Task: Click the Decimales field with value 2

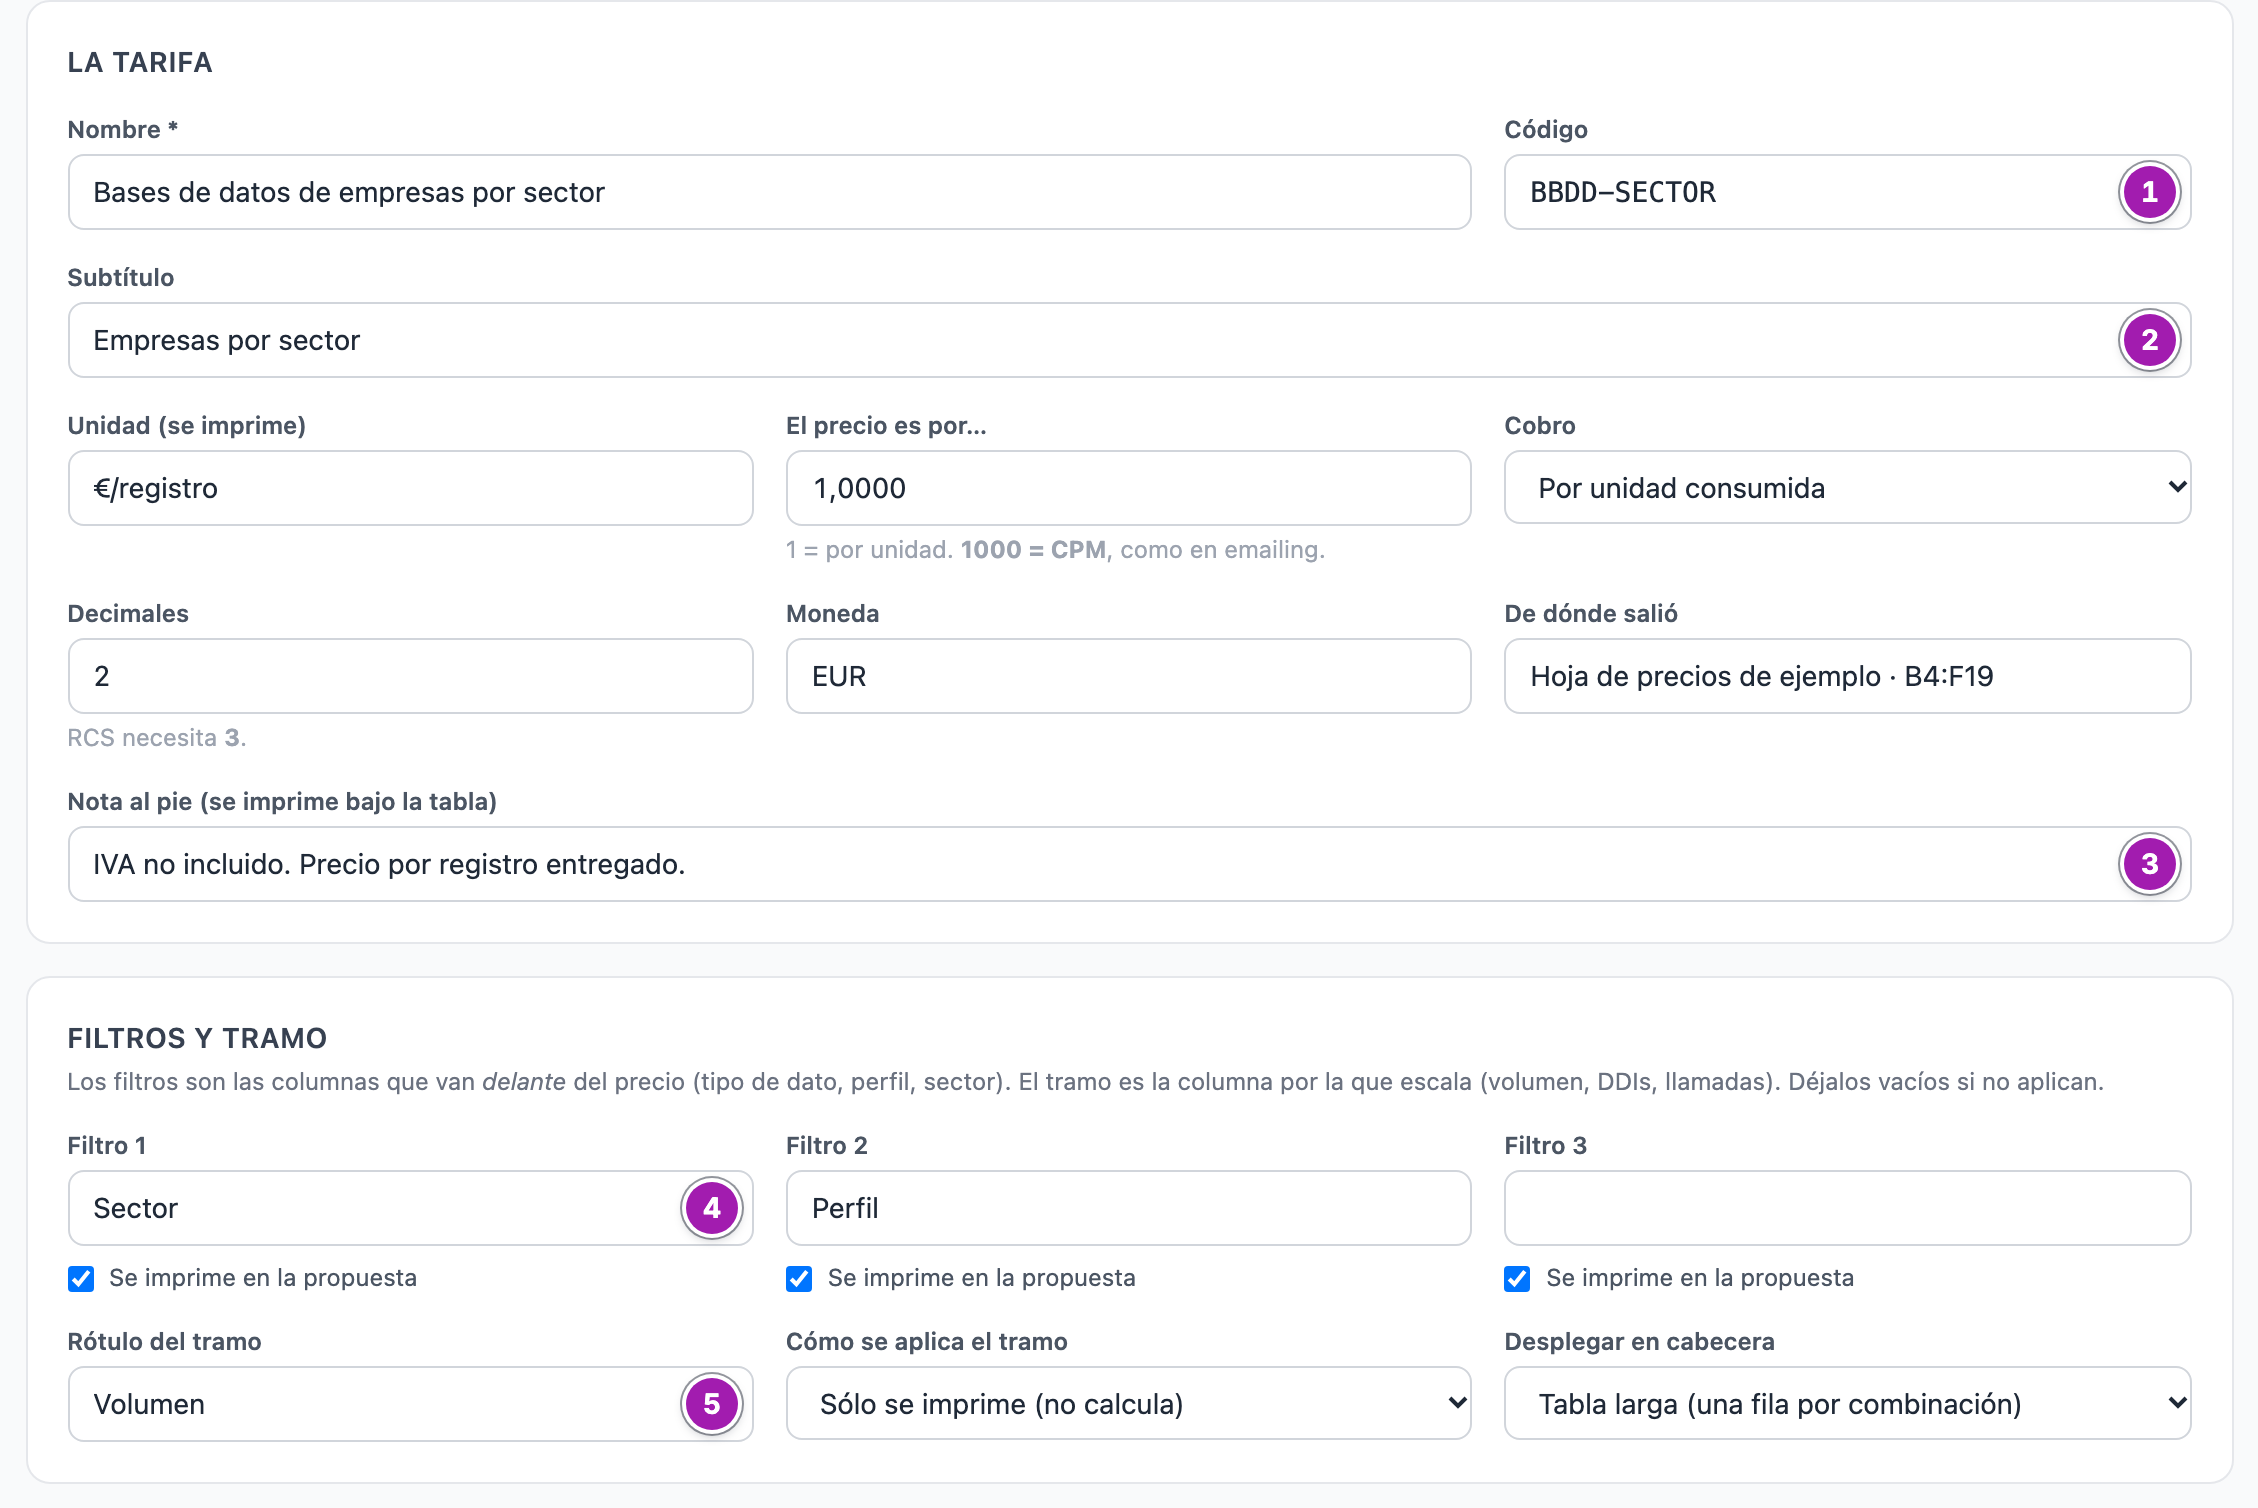Action: pos(410,676)
